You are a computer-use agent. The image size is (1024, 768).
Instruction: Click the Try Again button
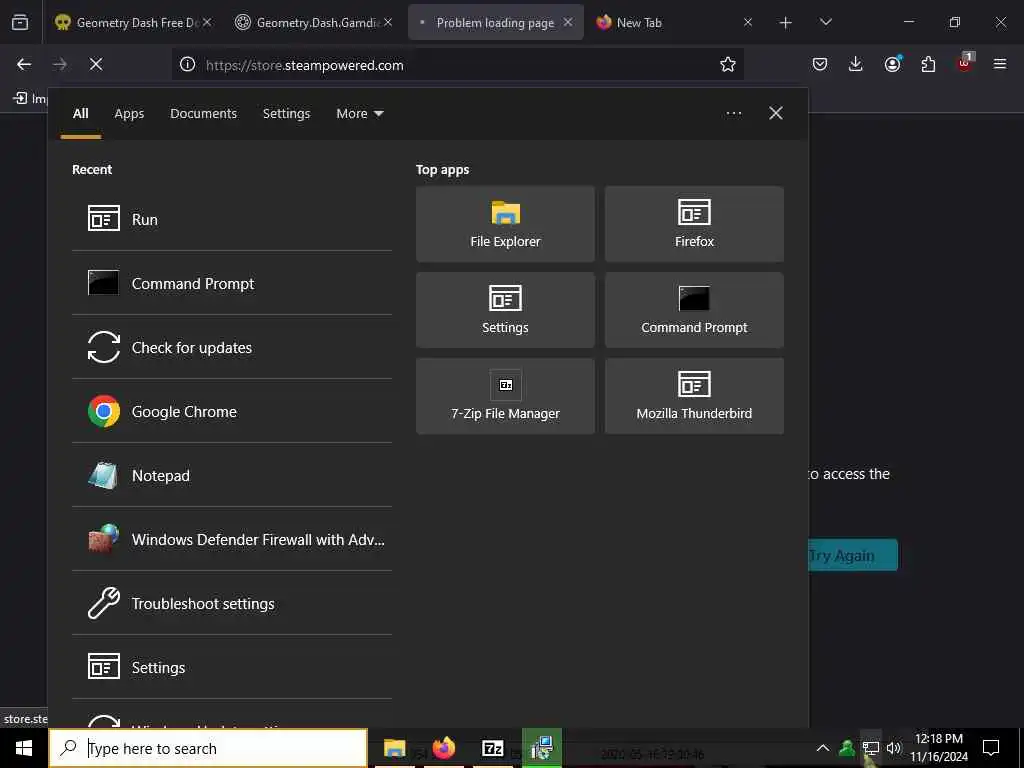point(853,555)
